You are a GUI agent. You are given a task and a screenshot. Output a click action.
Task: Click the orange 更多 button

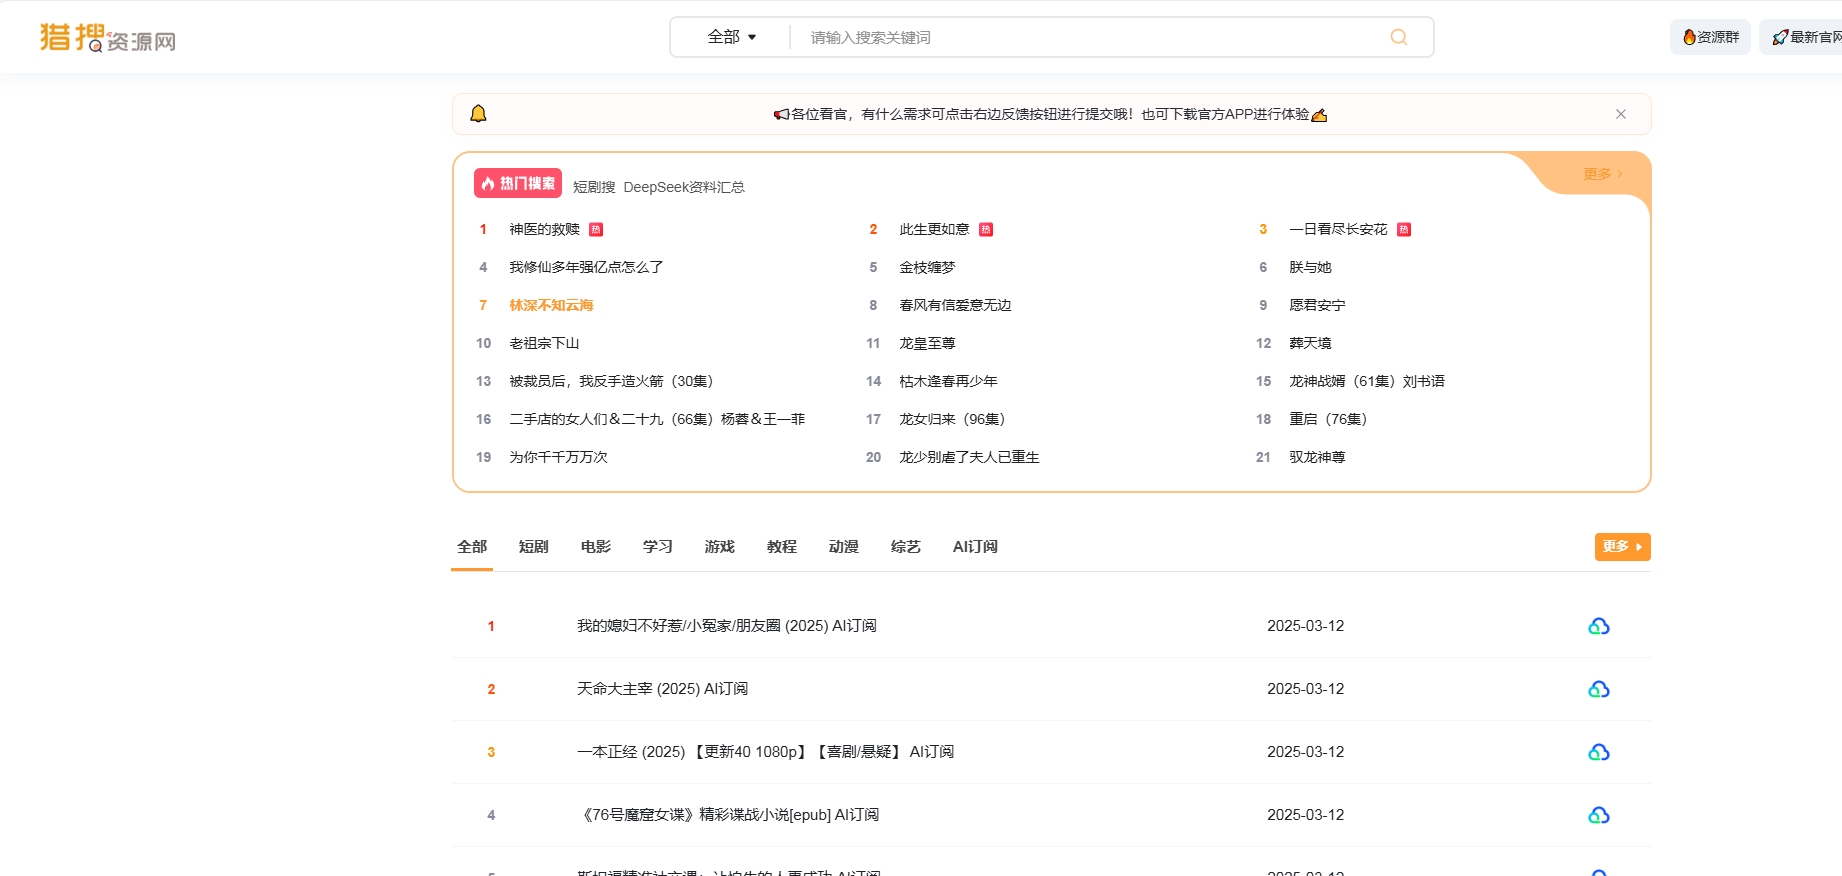point(1622,547)
